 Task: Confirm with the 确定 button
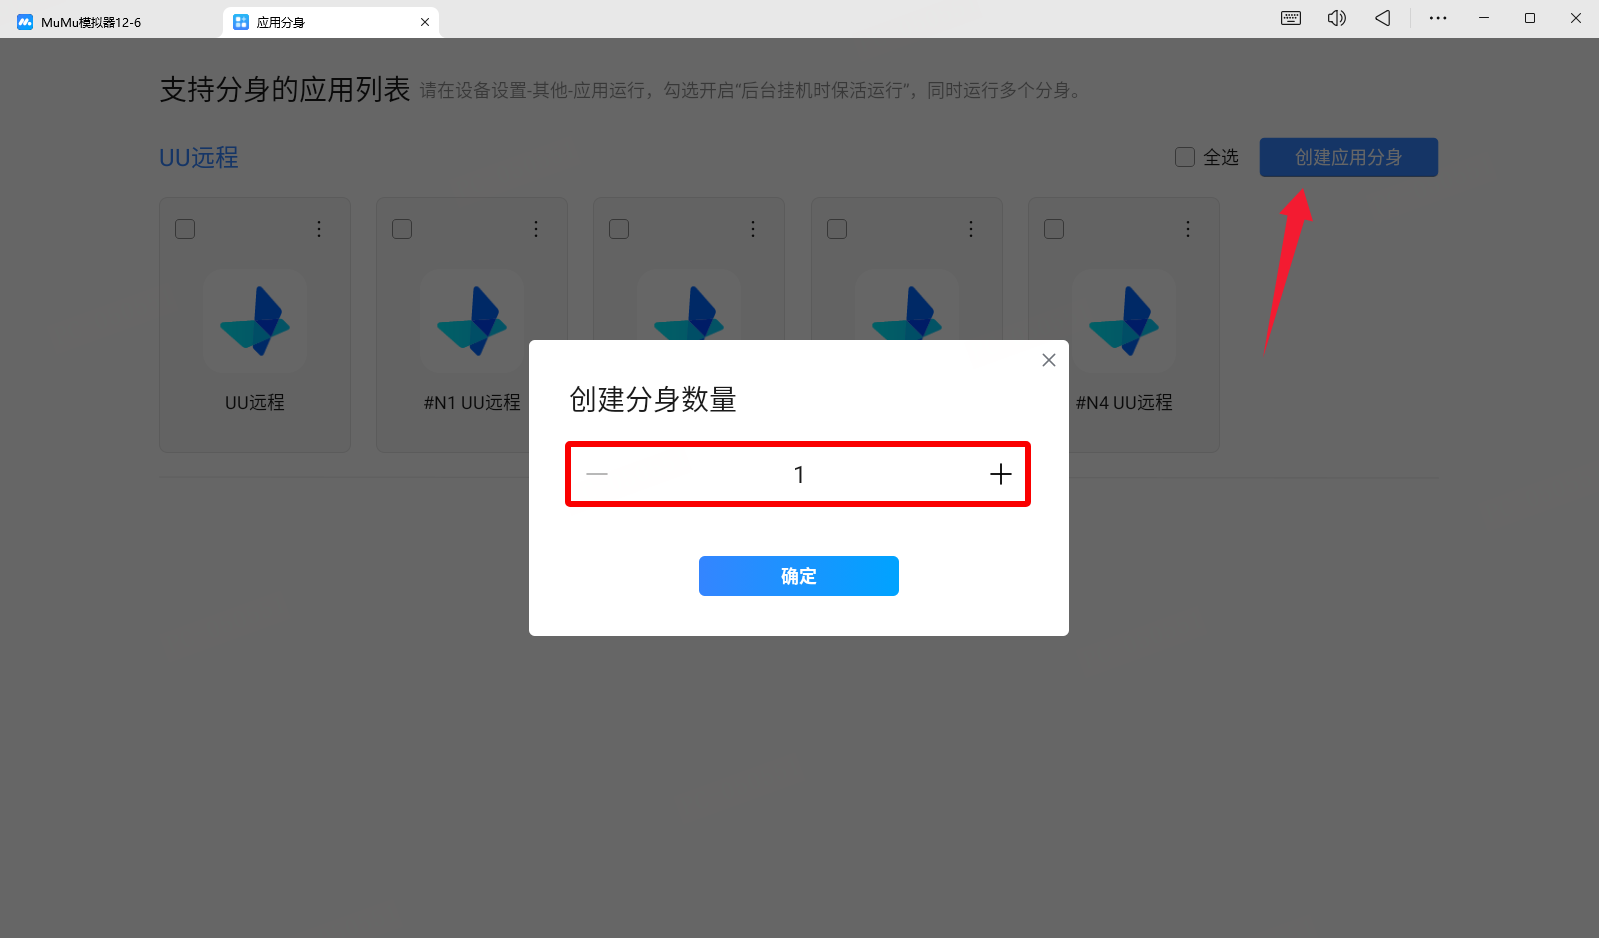point(798,576)
